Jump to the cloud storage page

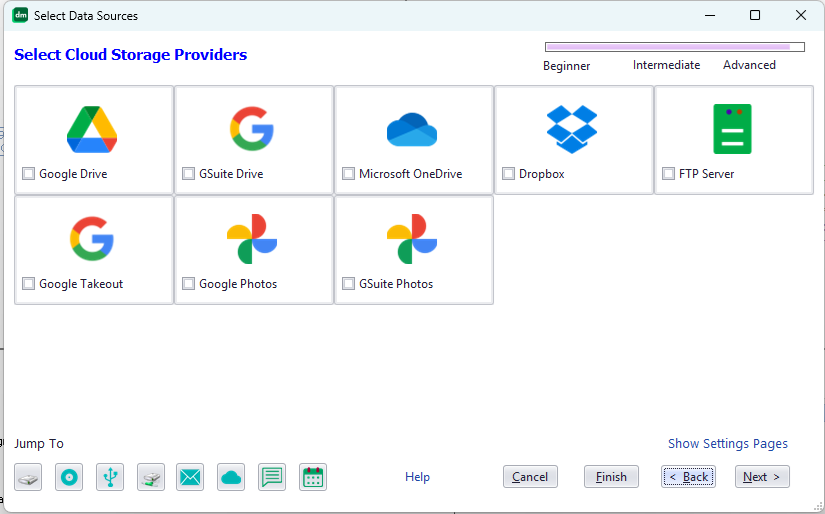(231, 477)
